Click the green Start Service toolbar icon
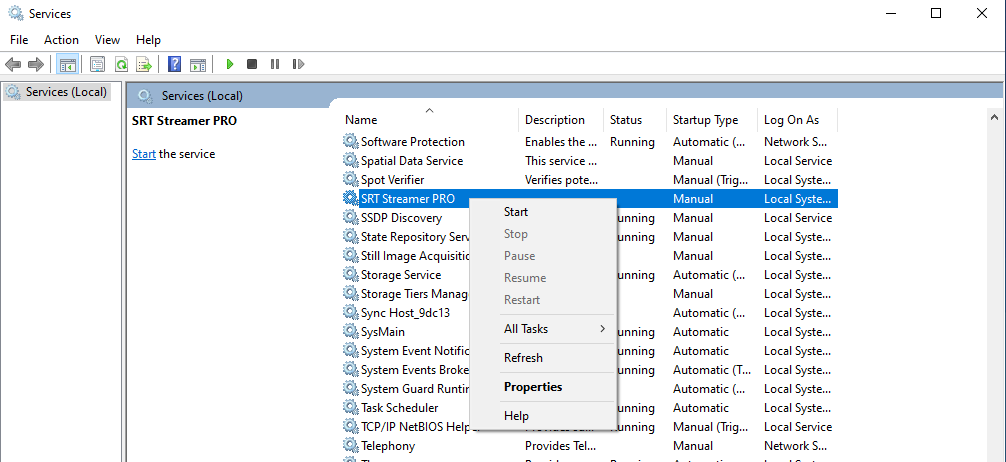Image resolution: width=1006 pixels, height=462 pixels. 230,64
